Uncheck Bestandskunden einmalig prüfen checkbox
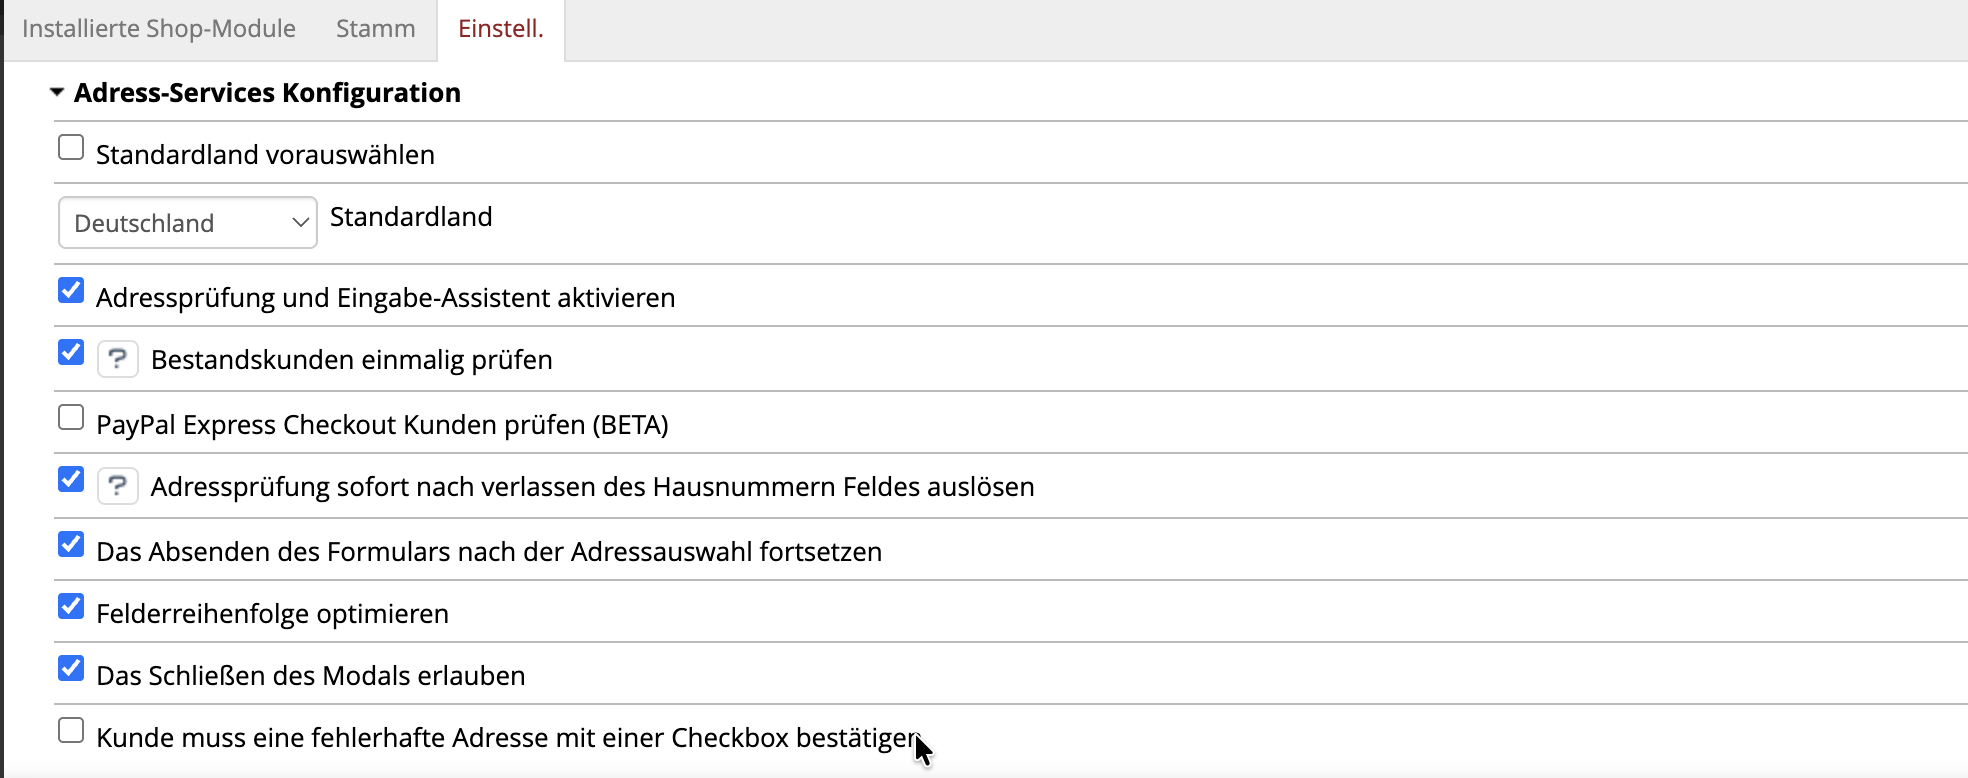The width and height of the screenshot is (1968, 778). (71, 352)
